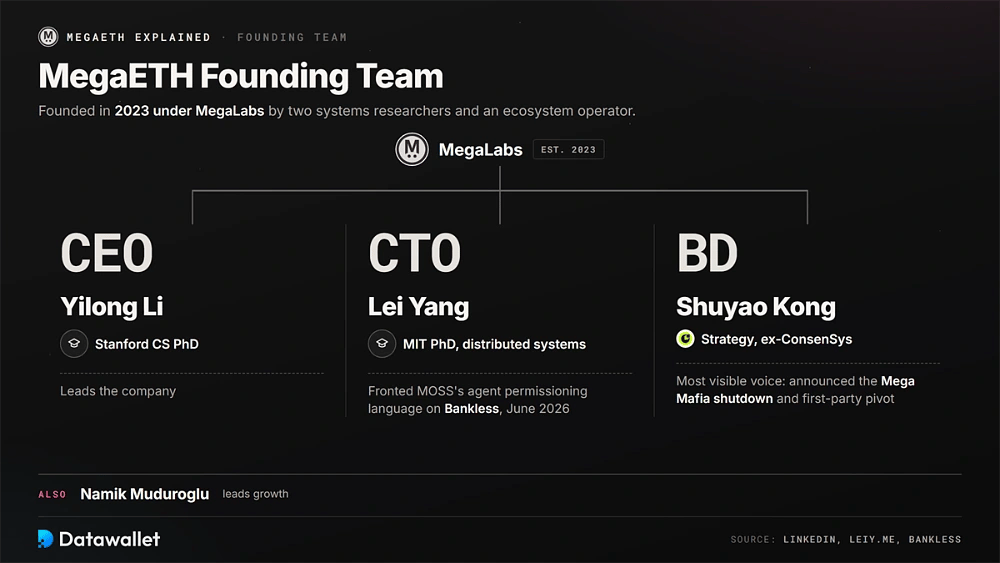The image size is (1000, 563).
Task: Click 'Most visible voice' description line
Action: click(x=795, y=381)
